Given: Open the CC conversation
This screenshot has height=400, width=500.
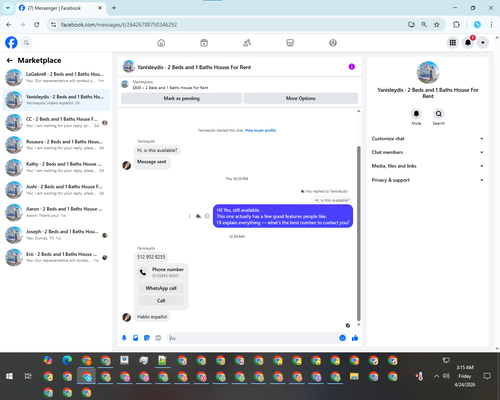Looking at the screenshot, I should (56, 122).
